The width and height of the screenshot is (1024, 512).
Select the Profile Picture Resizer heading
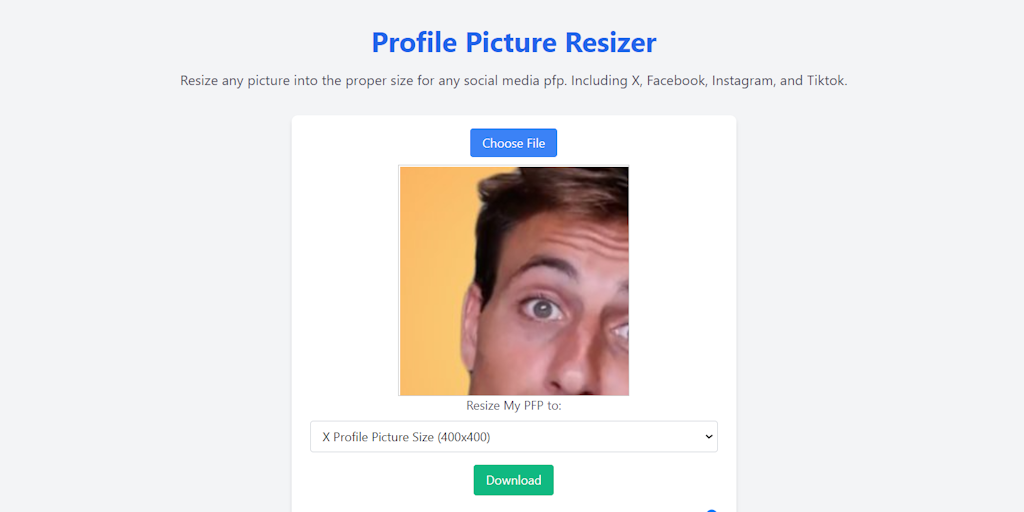pos(513,43)
